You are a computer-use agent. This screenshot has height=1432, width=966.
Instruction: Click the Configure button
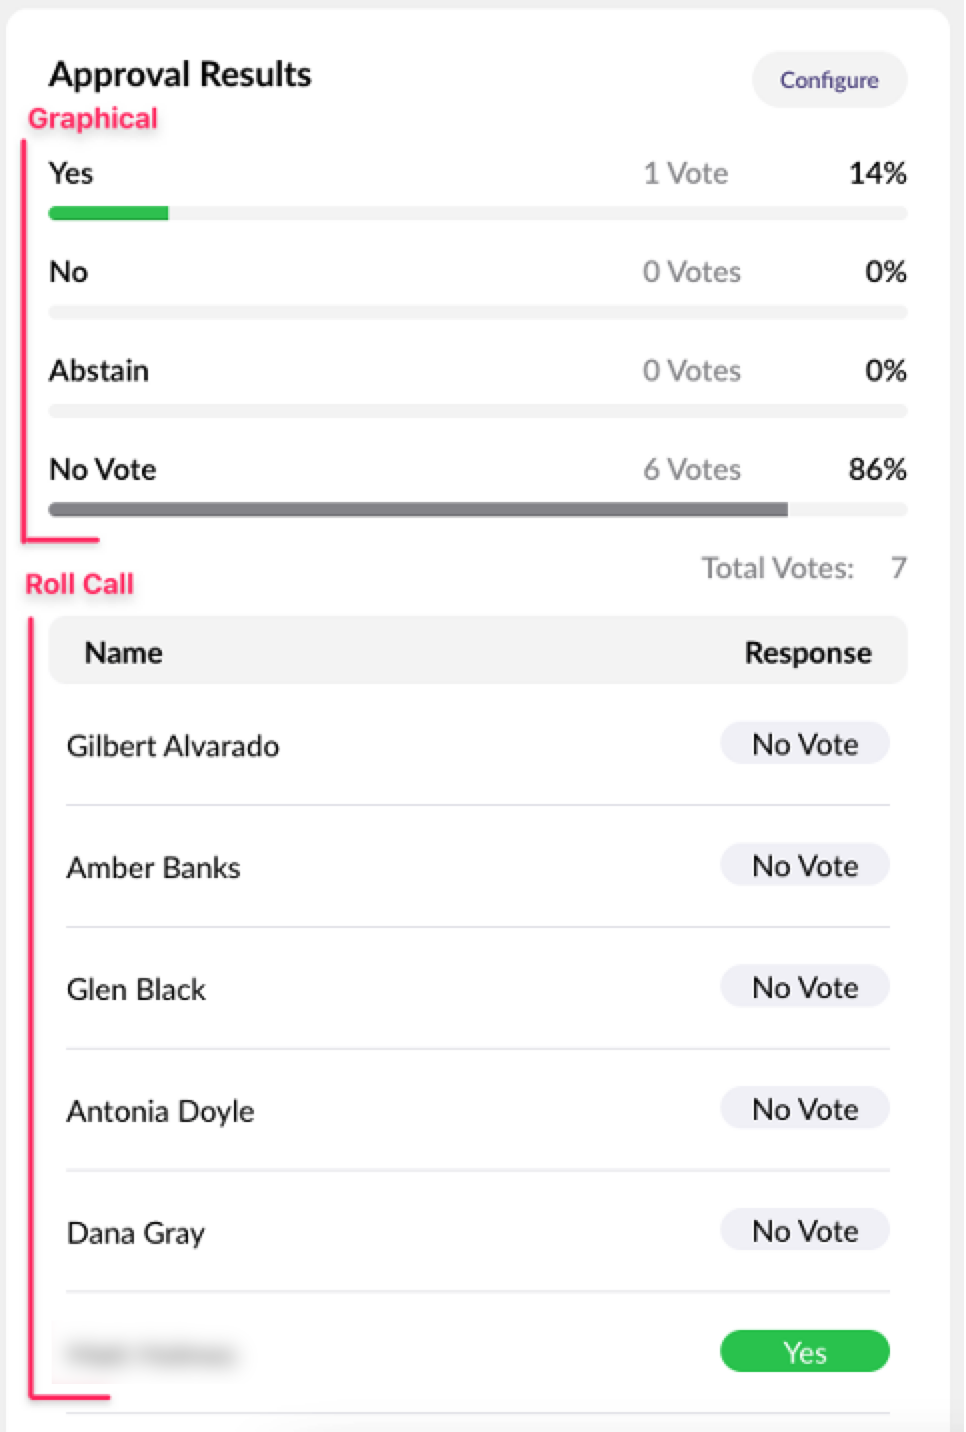829,80
